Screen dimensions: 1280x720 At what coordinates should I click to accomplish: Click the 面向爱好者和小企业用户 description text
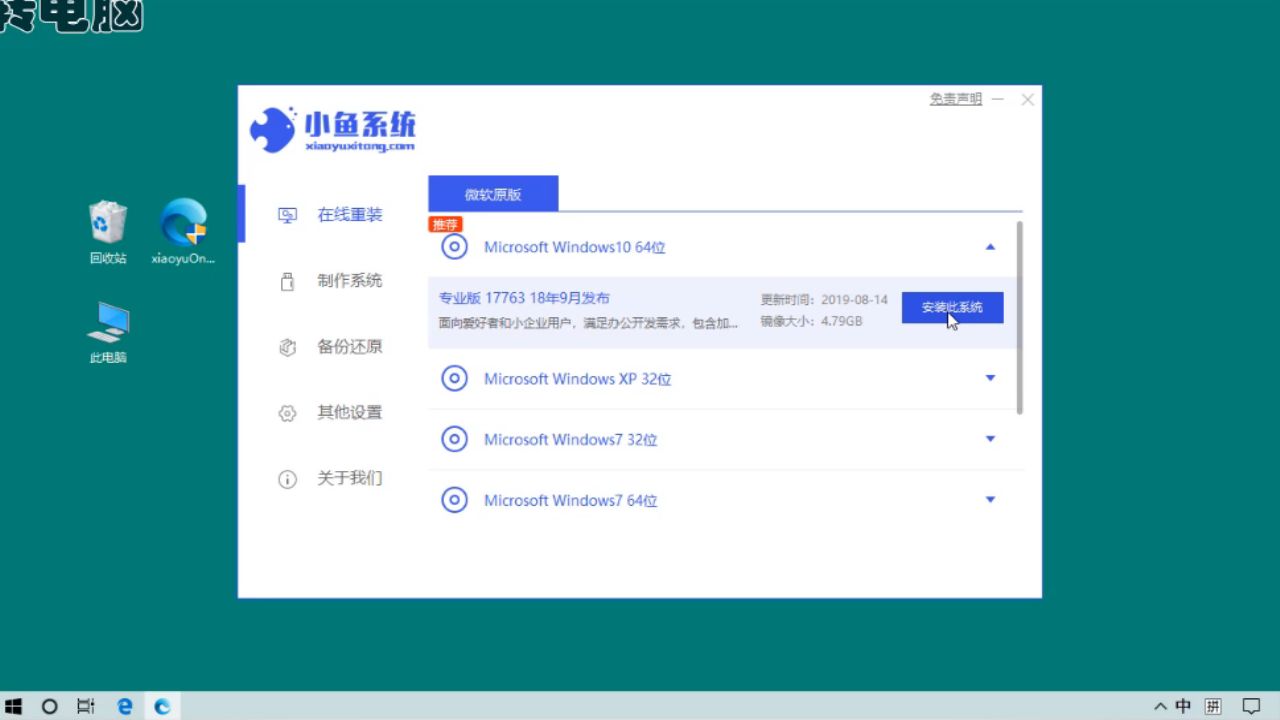click(x=588, y=323)
